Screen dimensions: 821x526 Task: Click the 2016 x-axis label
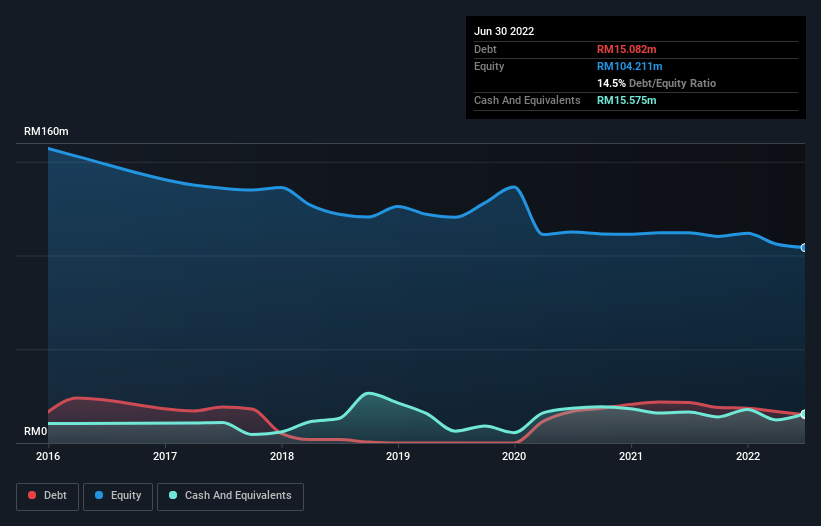[x=48, y=456]
